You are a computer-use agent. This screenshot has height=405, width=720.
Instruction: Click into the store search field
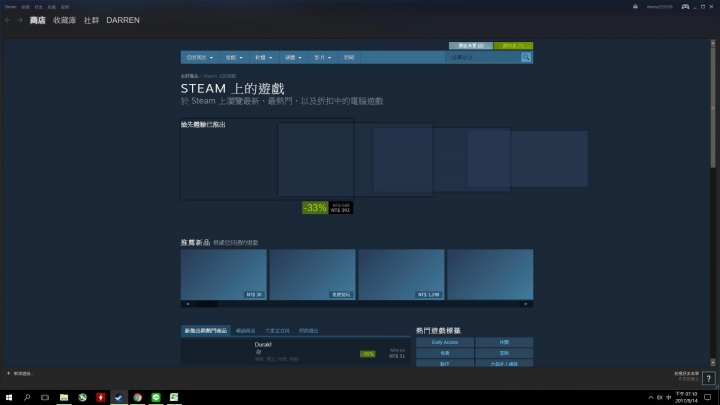483,57
